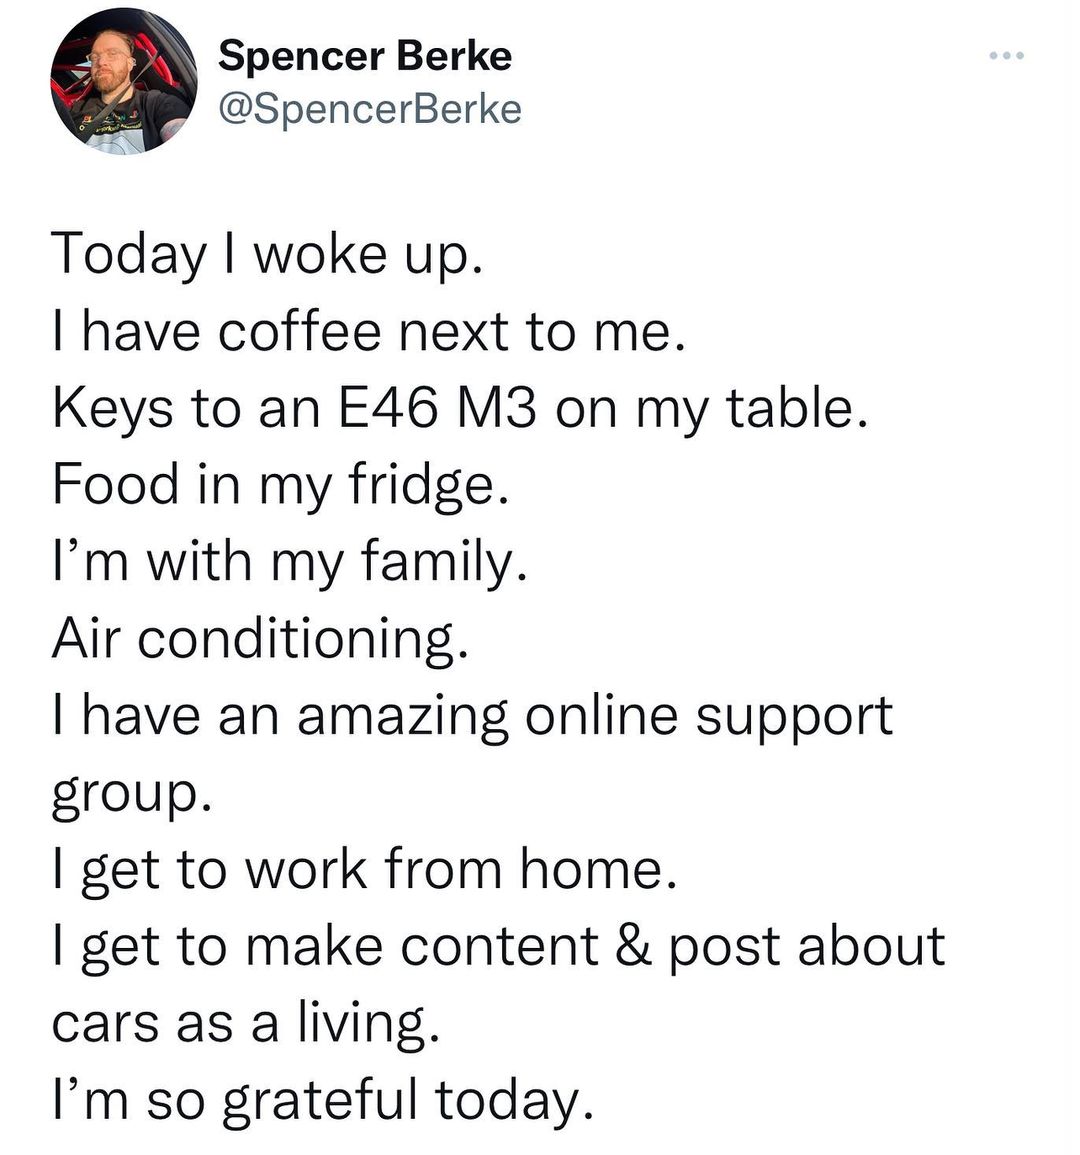Click the word "Keys" in the tweet
This screenshot has width=1080, height=1155.
pyautogui.click(x=112, y=408)
